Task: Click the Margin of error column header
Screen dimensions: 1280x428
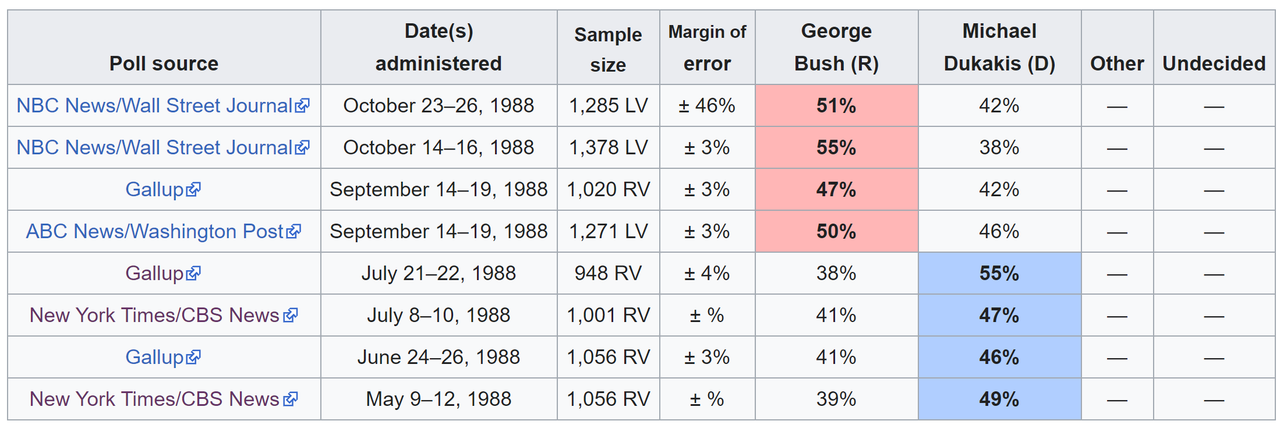Action: 707,48
